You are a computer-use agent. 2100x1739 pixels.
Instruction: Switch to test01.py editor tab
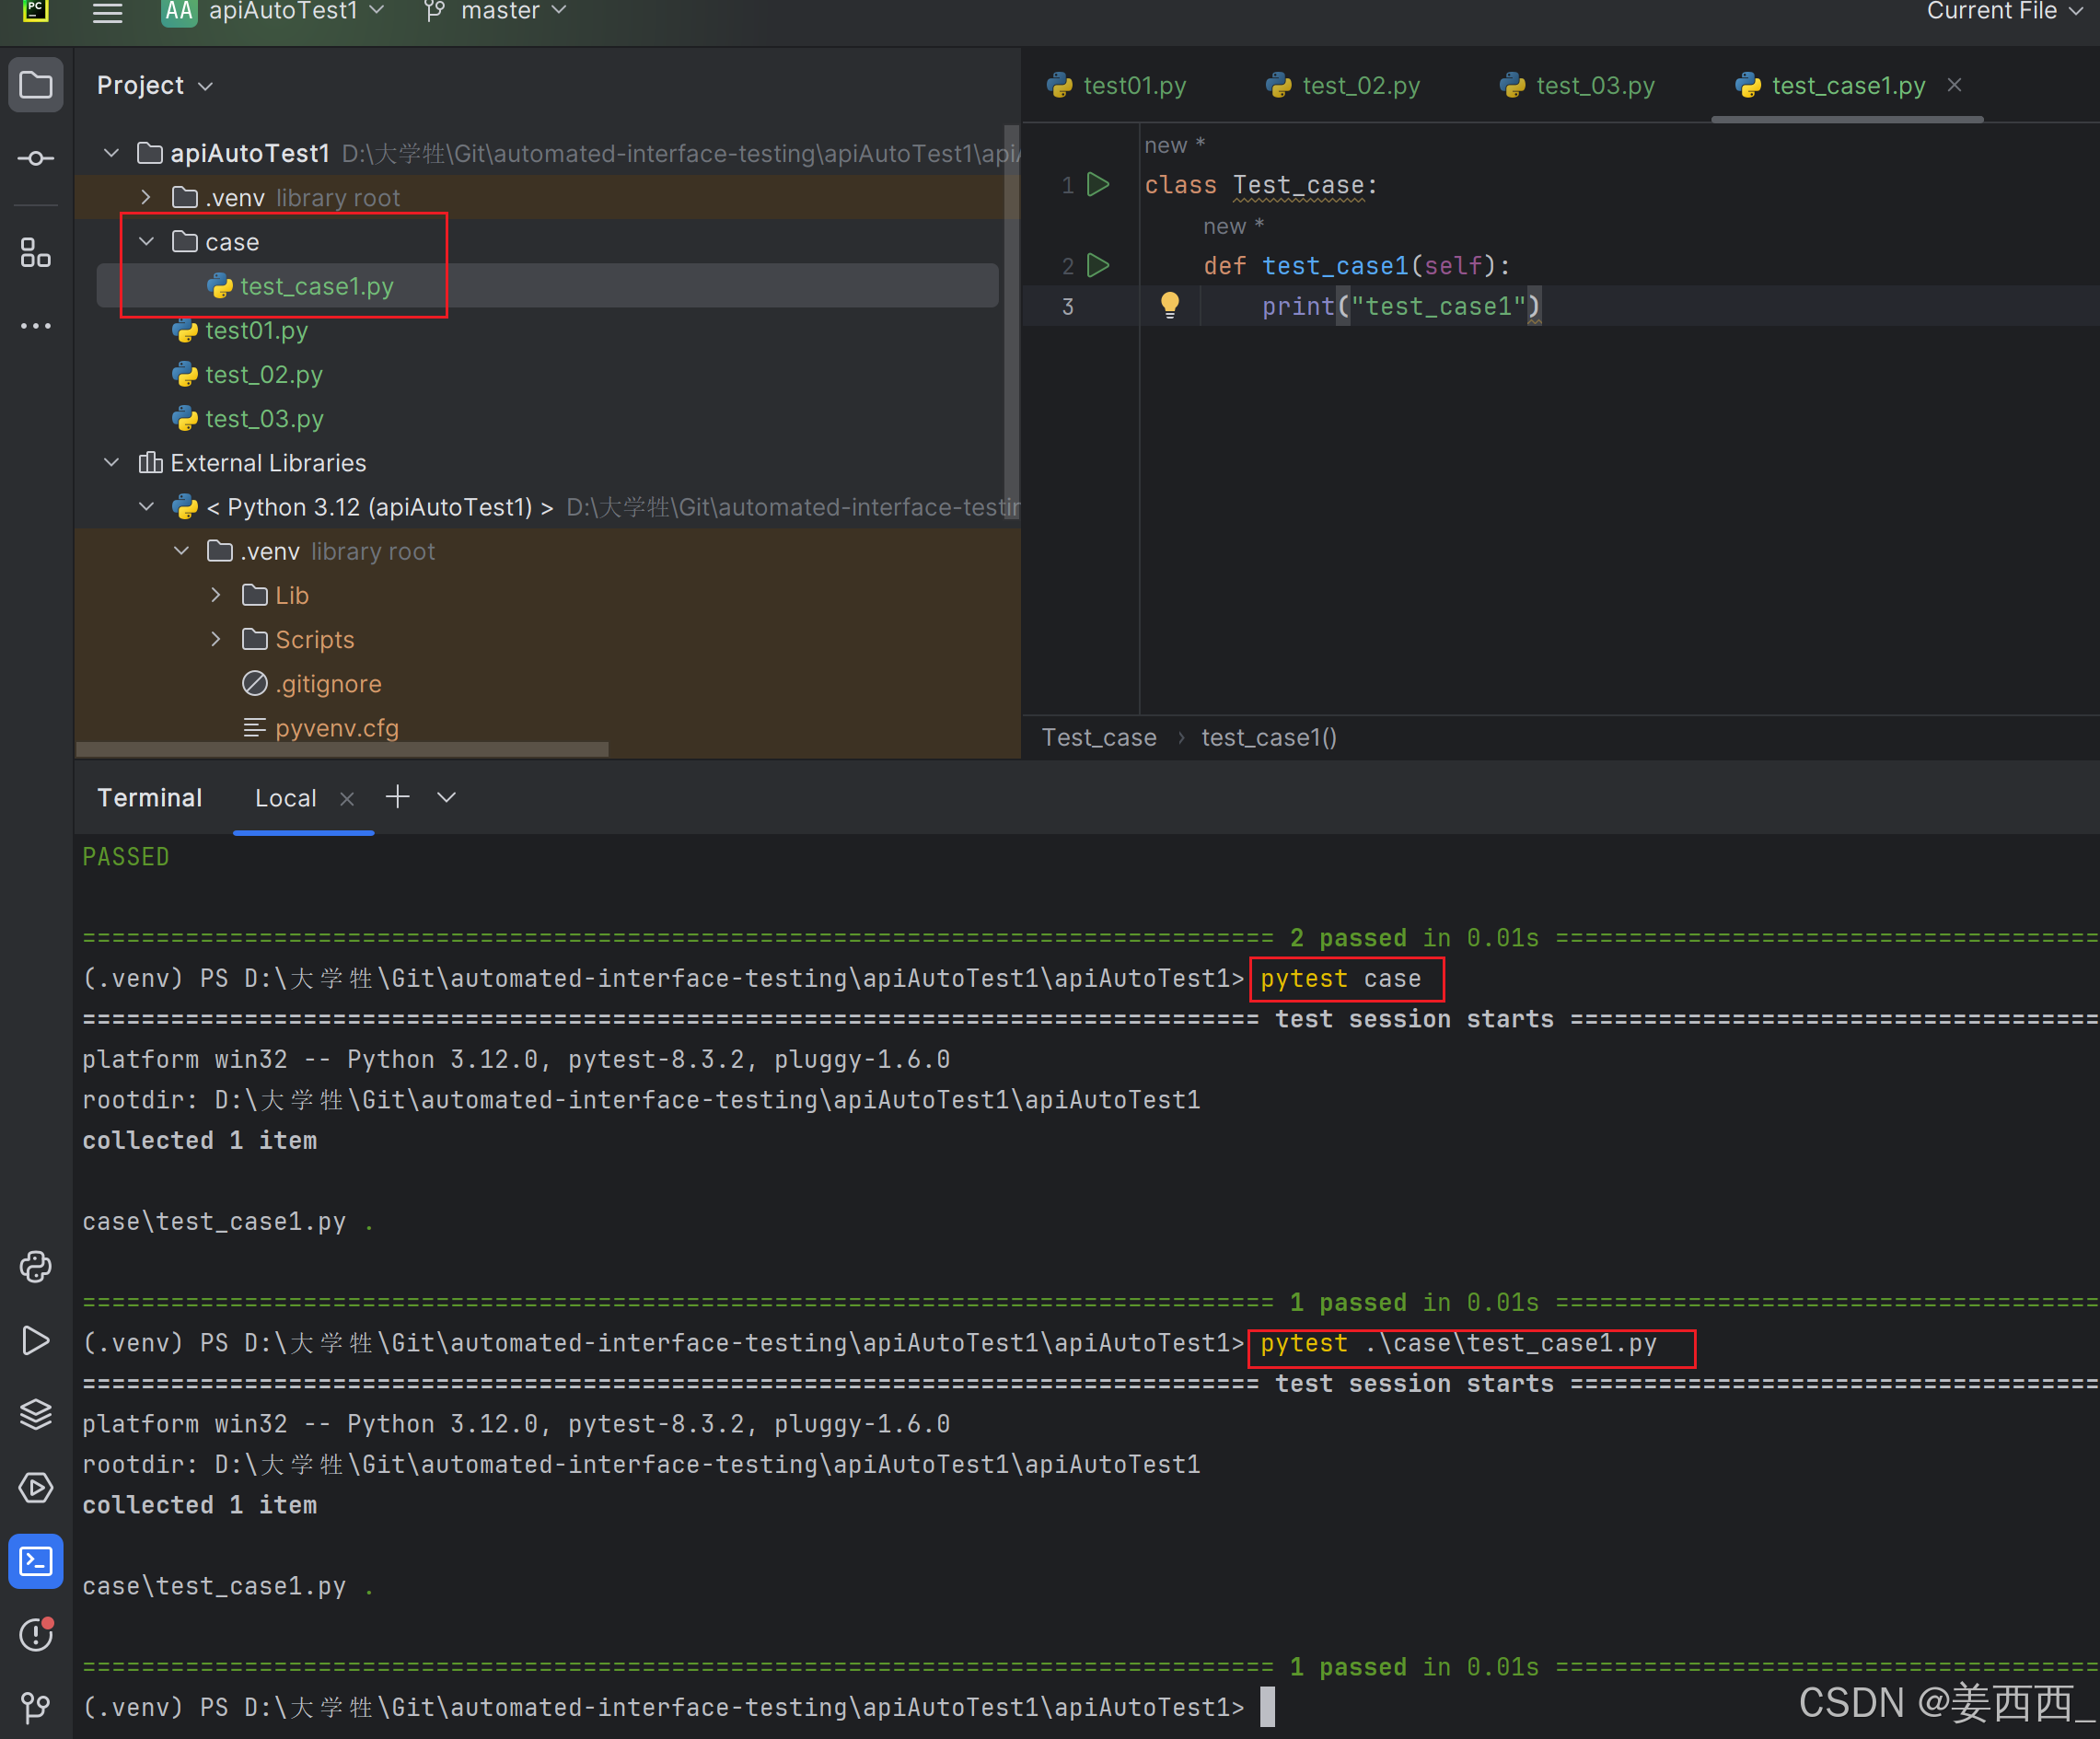(x=1115, y=85)
